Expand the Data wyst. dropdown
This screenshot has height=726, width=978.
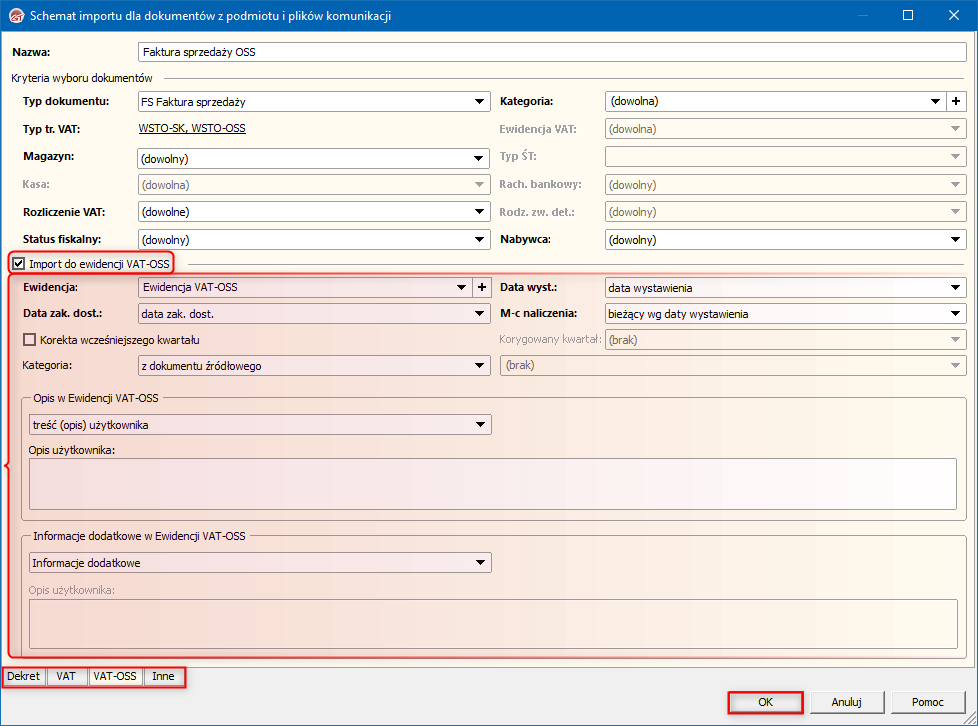(956, 288)
